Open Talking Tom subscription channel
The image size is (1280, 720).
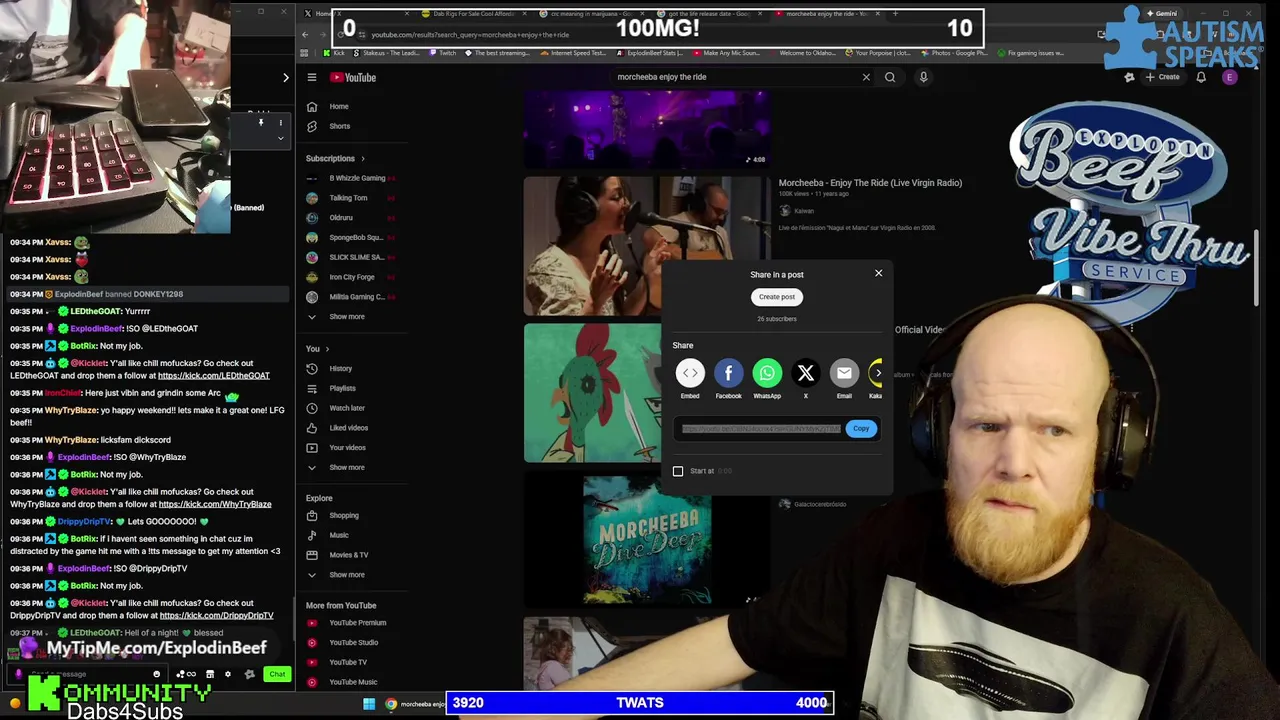pos(348,198)
